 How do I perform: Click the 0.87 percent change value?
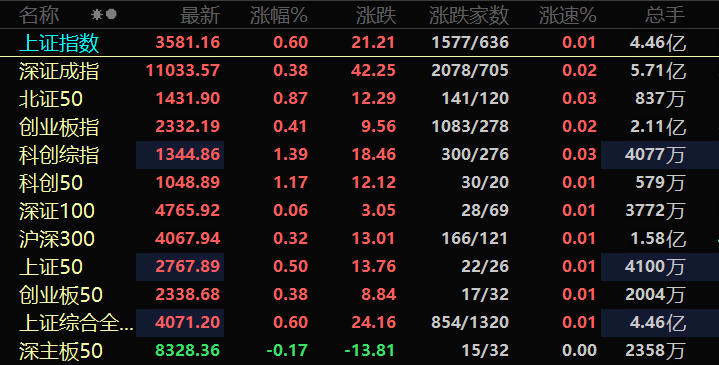(291, 99)
